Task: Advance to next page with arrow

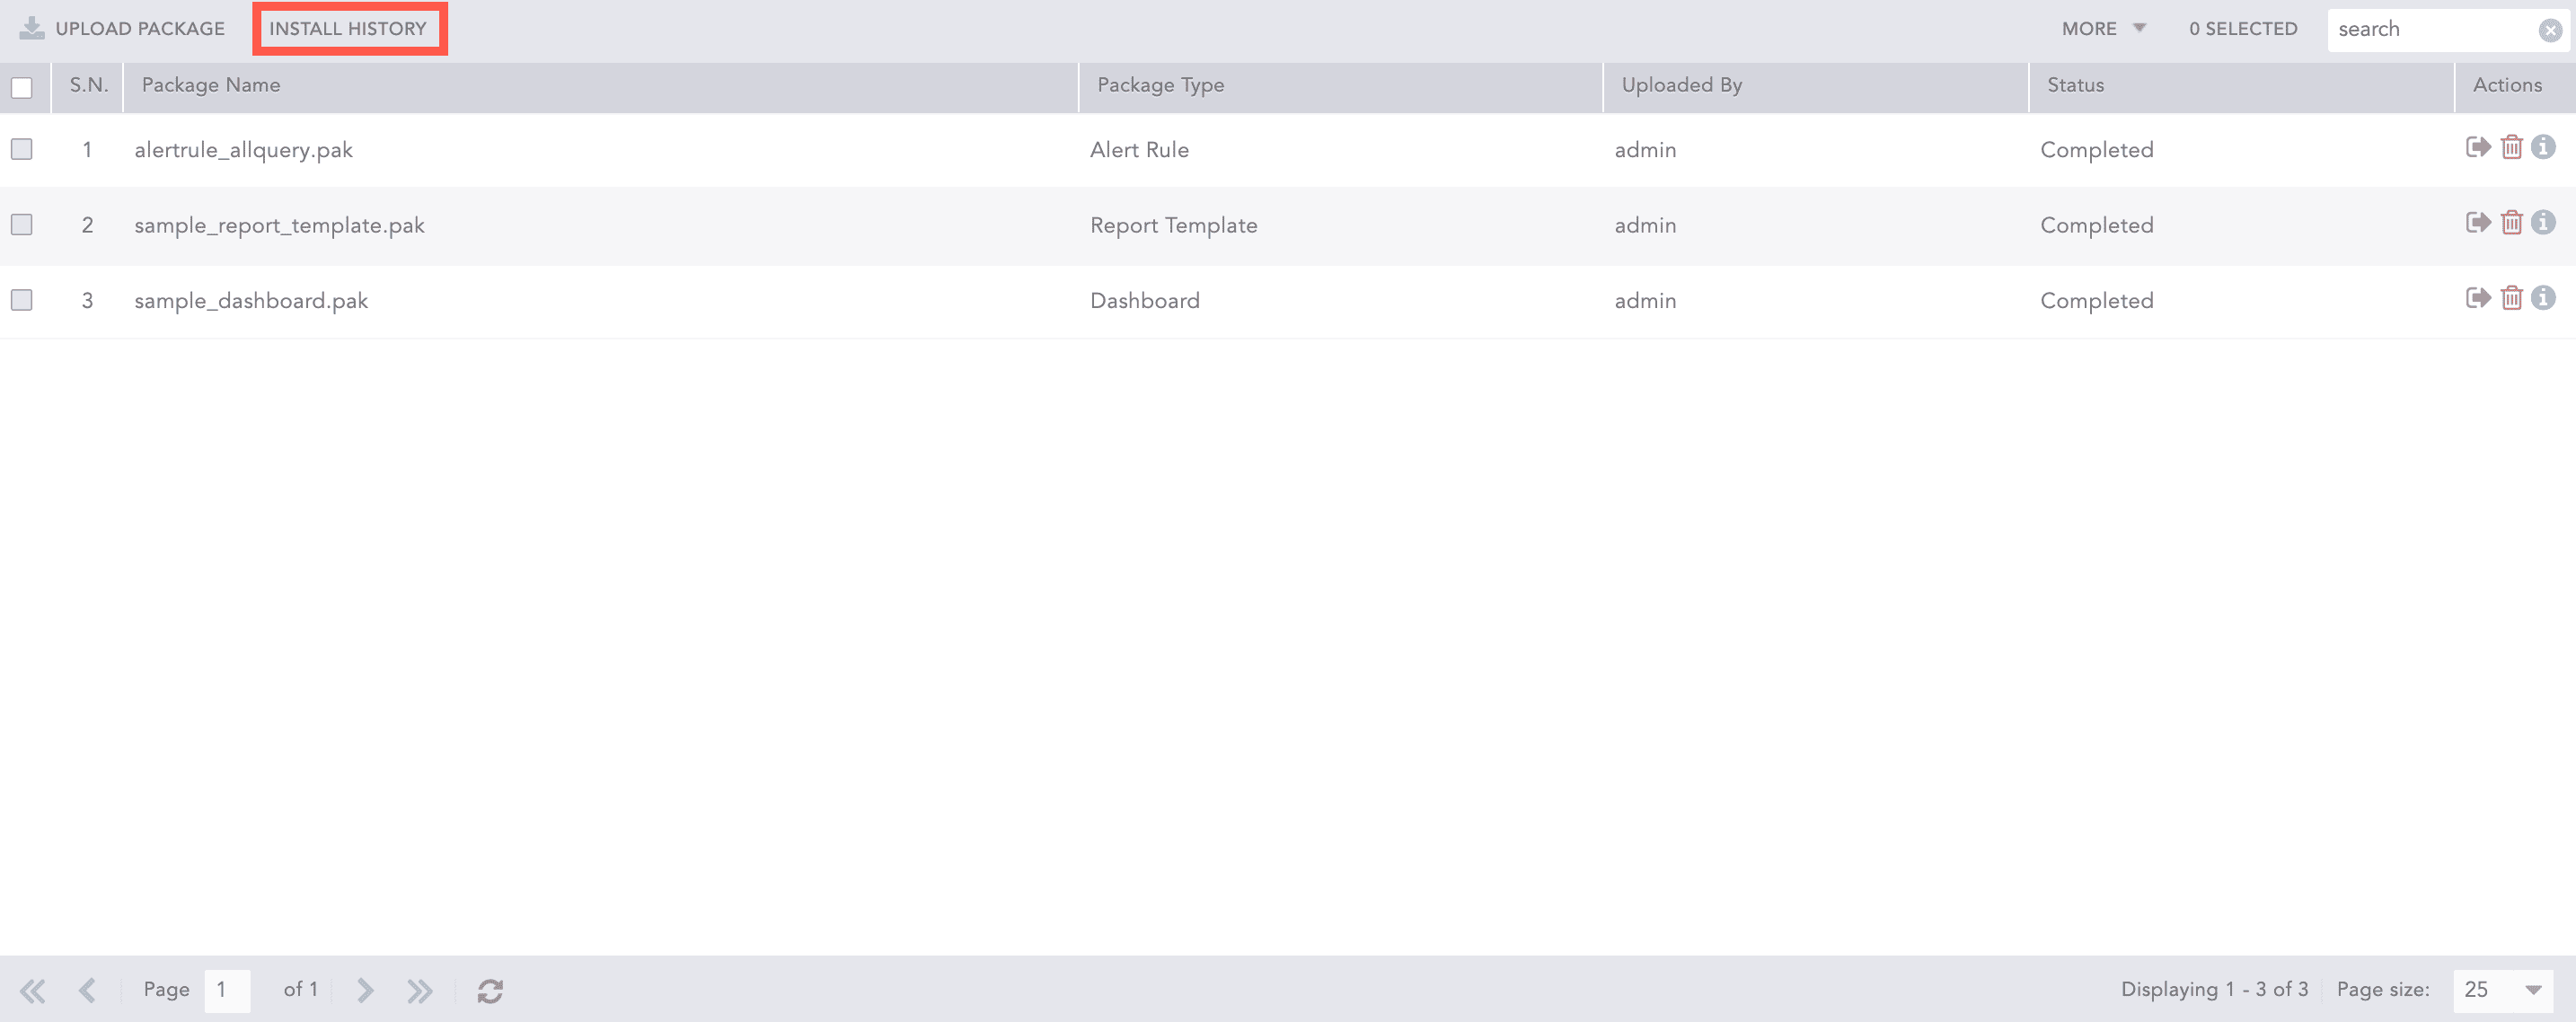Action: click(364, 990)
